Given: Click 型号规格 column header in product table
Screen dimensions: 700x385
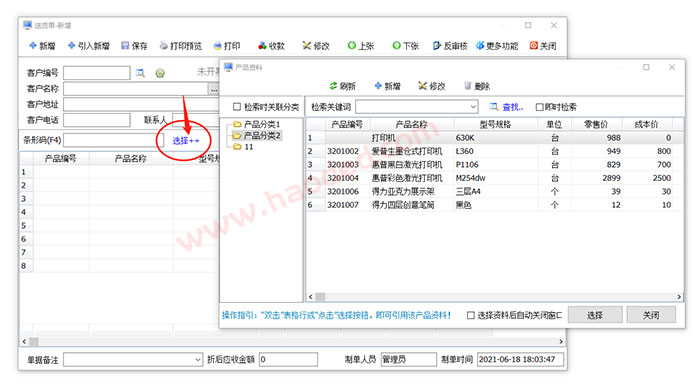Looking at the screenshot, I should (495, 125).
